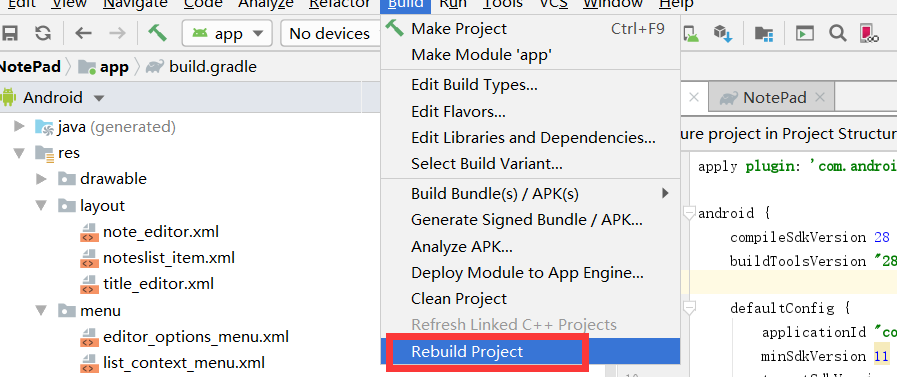Viewport: 897px width, 377px height.
Task: Open the Search Everywhere magnifier icon
Action: 838,33
